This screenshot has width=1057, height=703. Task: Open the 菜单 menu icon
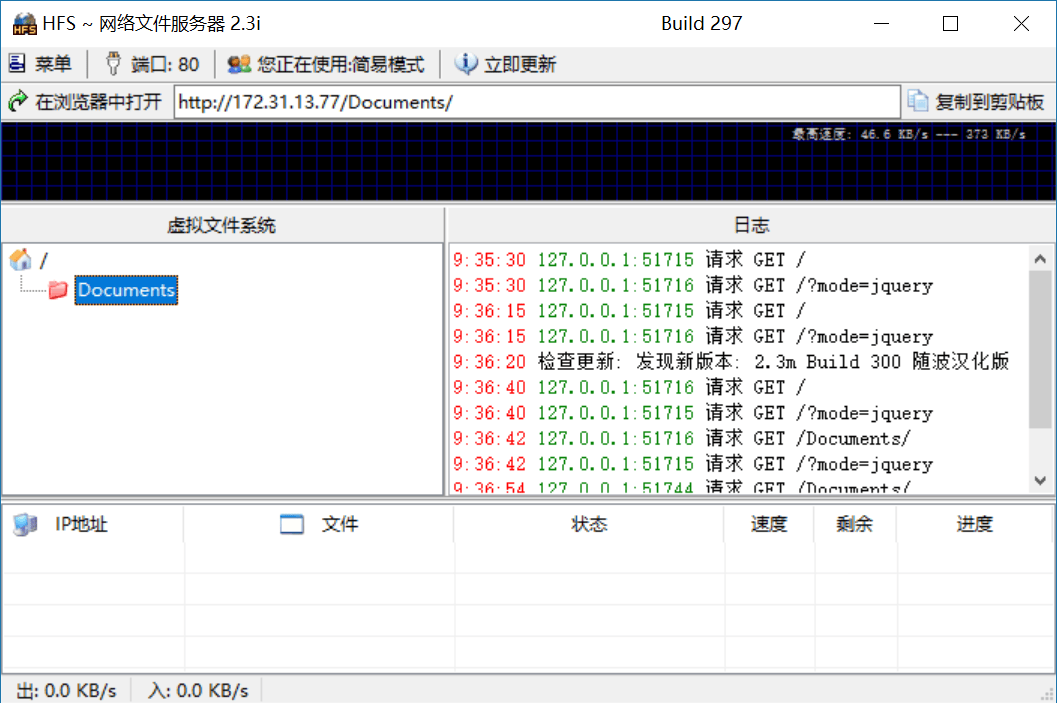[x=17, y=65]
